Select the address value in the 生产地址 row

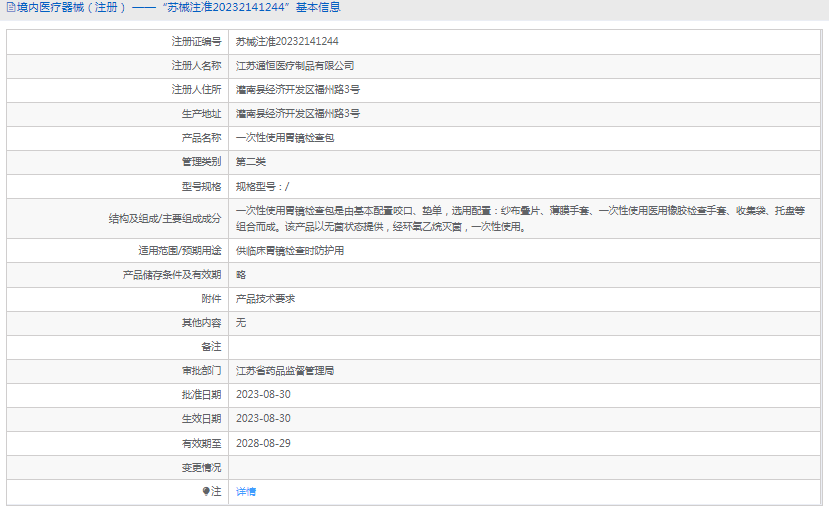click(298, 114)
